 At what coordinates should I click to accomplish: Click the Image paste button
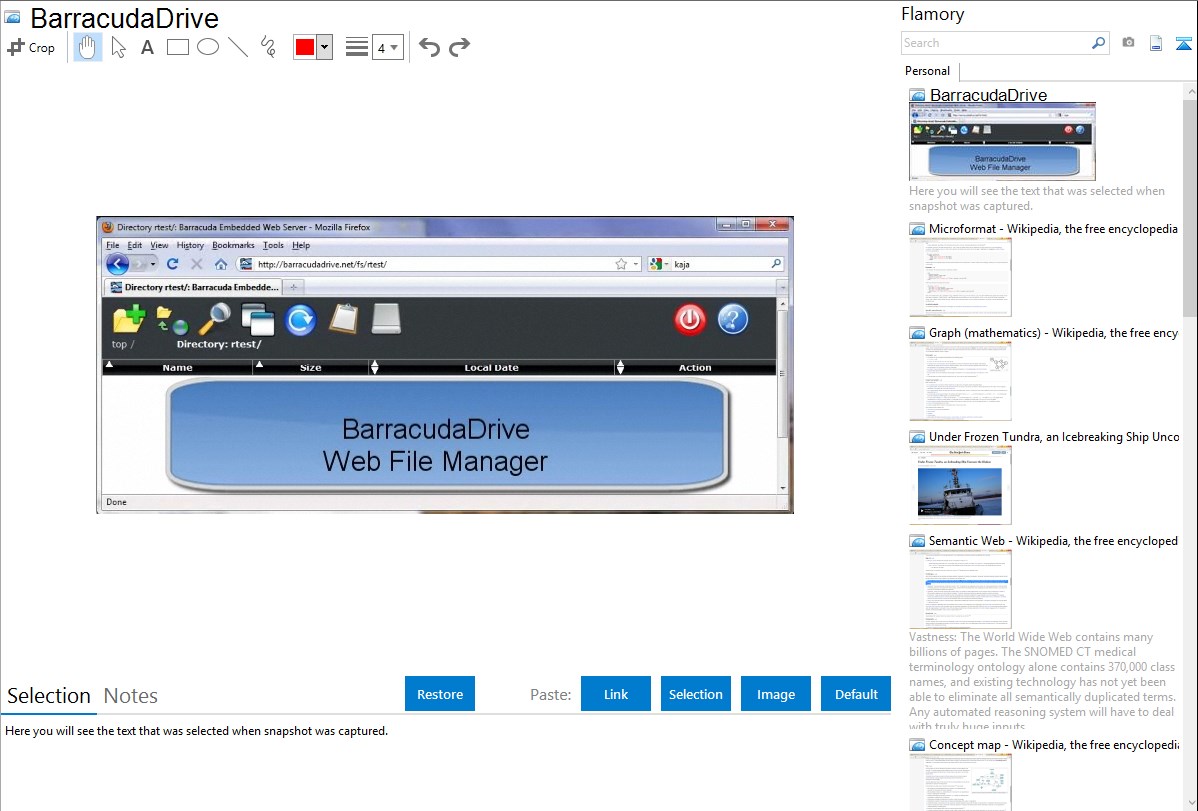775,694
